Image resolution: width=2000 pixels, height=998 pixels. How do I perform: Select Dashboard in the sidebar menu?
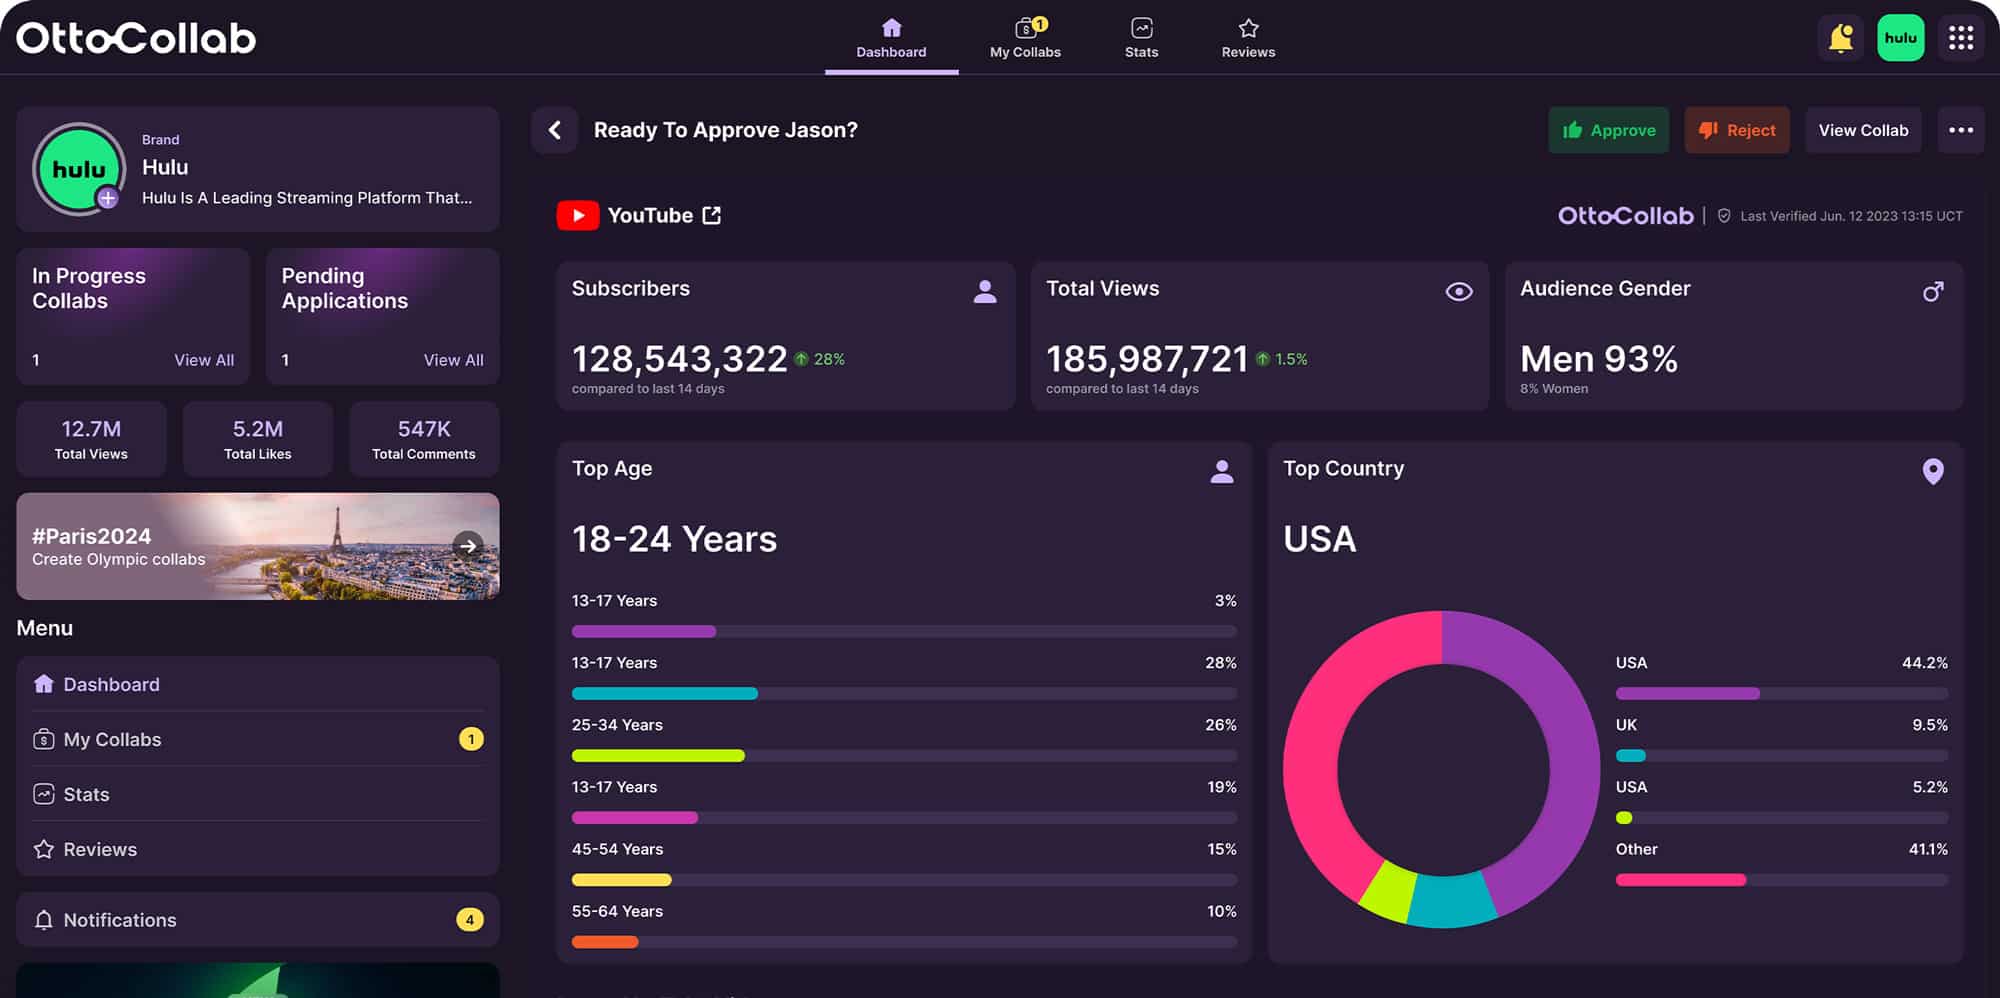(x=258, y=684)
